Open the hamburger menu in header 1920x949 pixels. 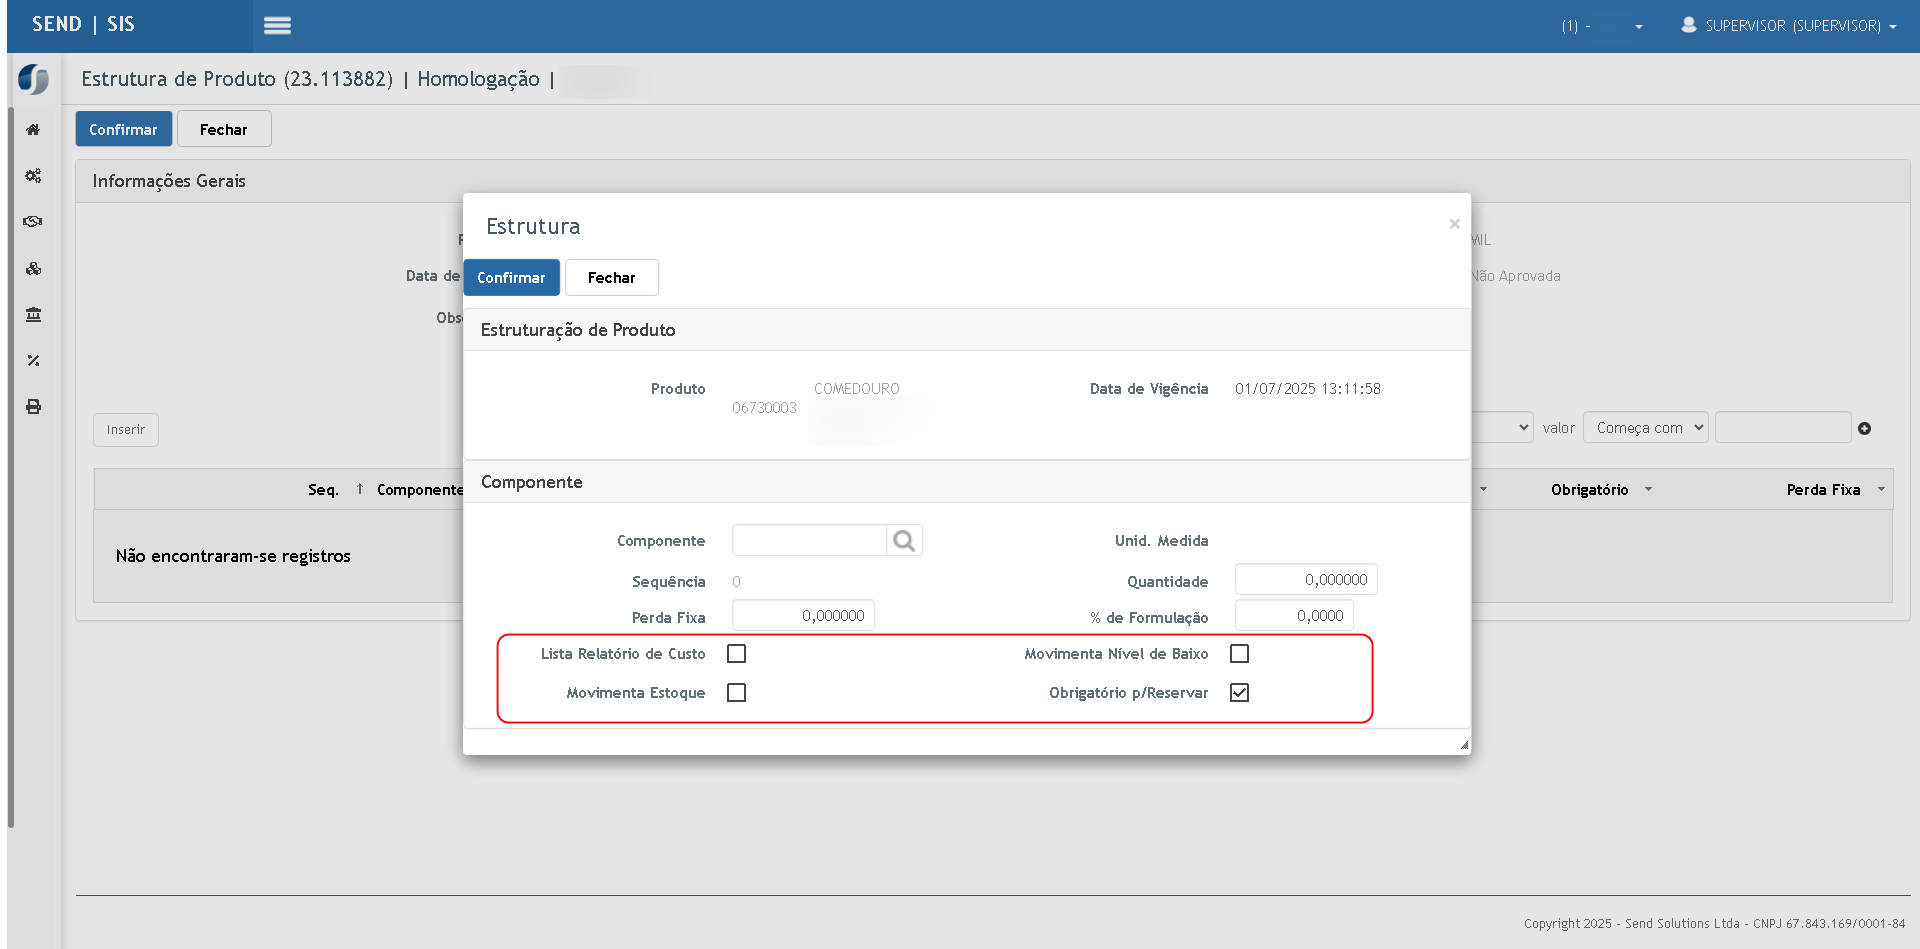277,26
